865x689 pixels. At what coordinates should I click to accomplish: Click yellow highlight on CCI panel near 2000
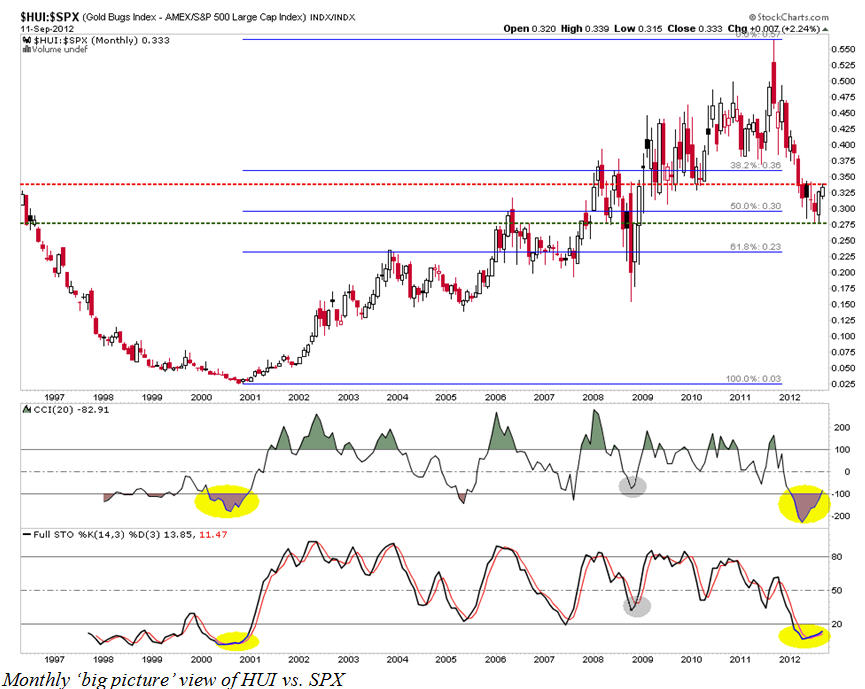(230, 500)
